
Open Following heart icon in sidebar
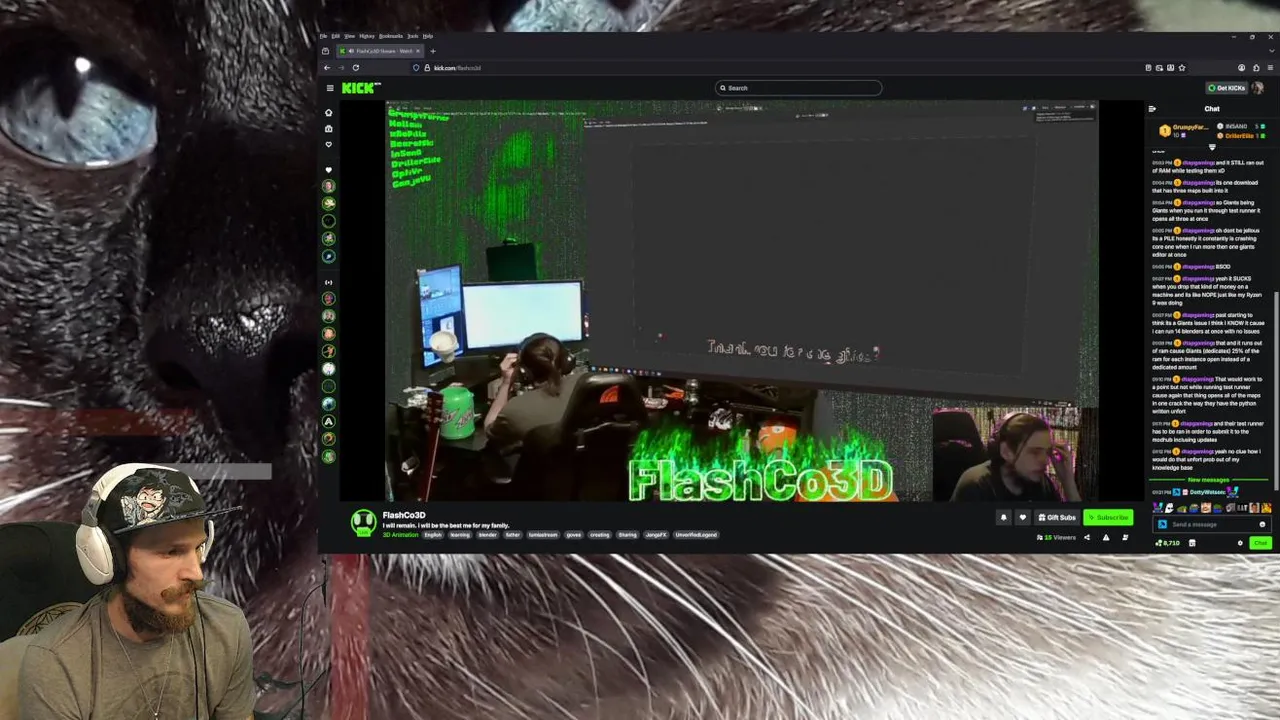pos(328,145)
